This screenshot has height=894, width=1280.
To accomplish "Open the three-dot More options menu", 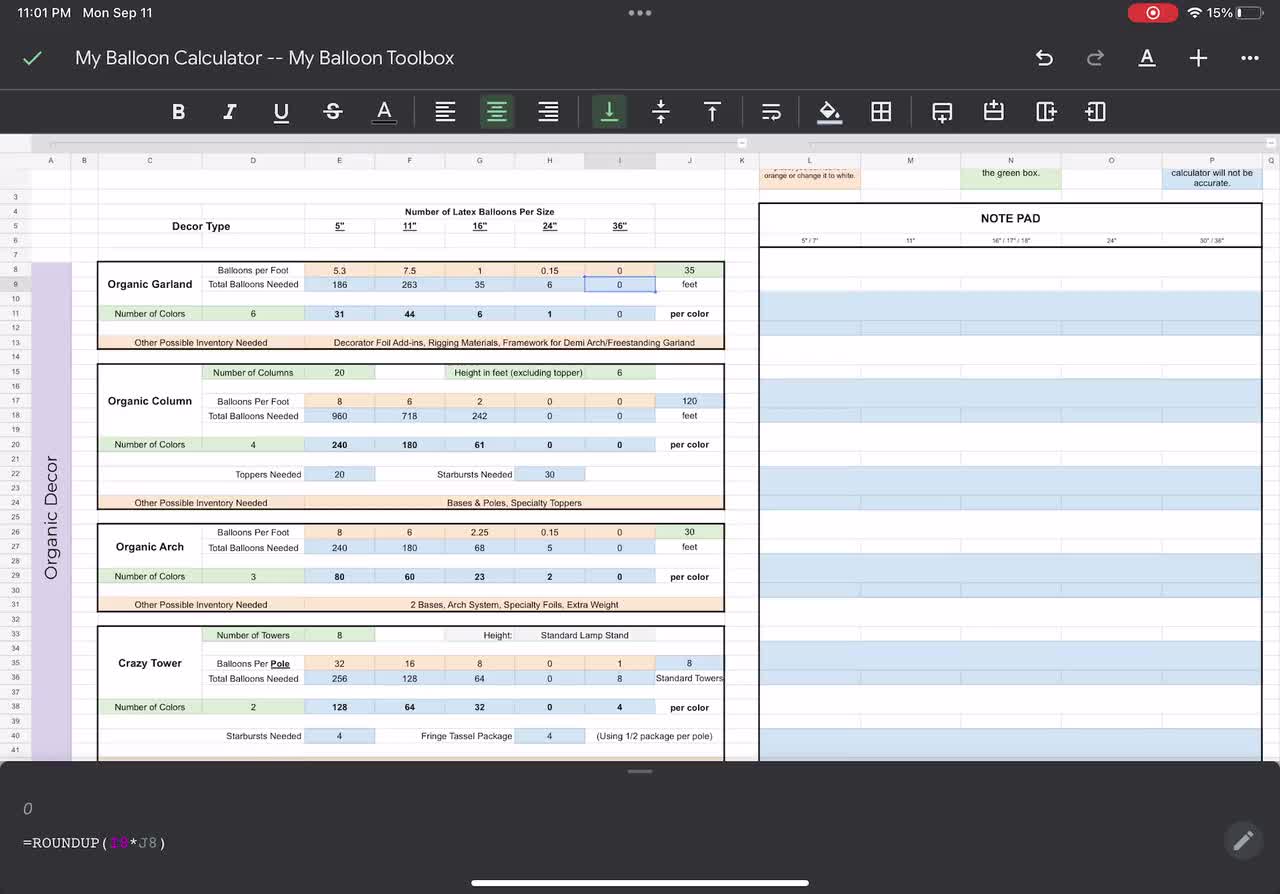I will (x=1250, y=58).
